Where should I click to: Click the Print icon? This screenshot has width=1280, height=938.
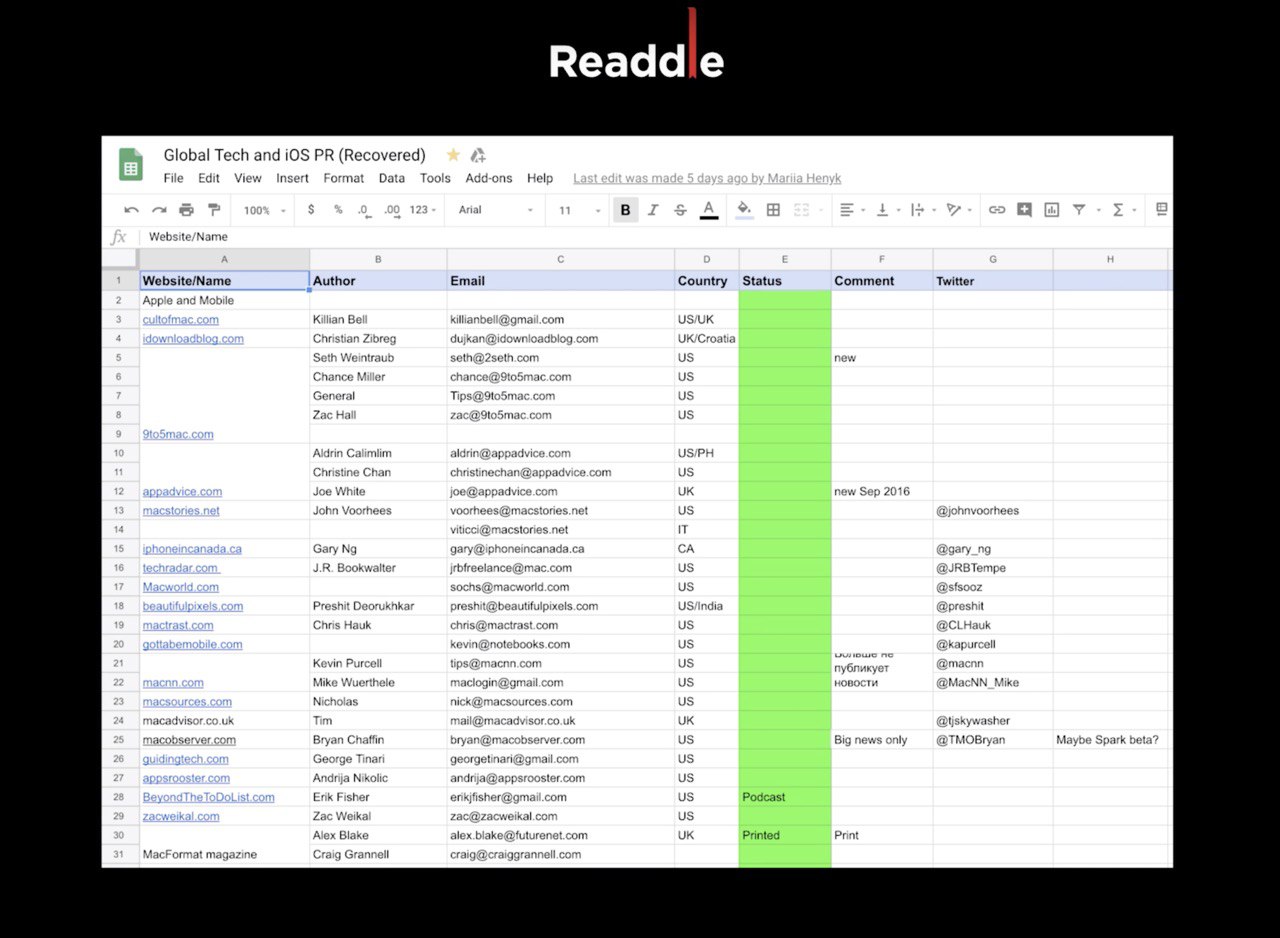pyautogui.click(x=186, y=210)
